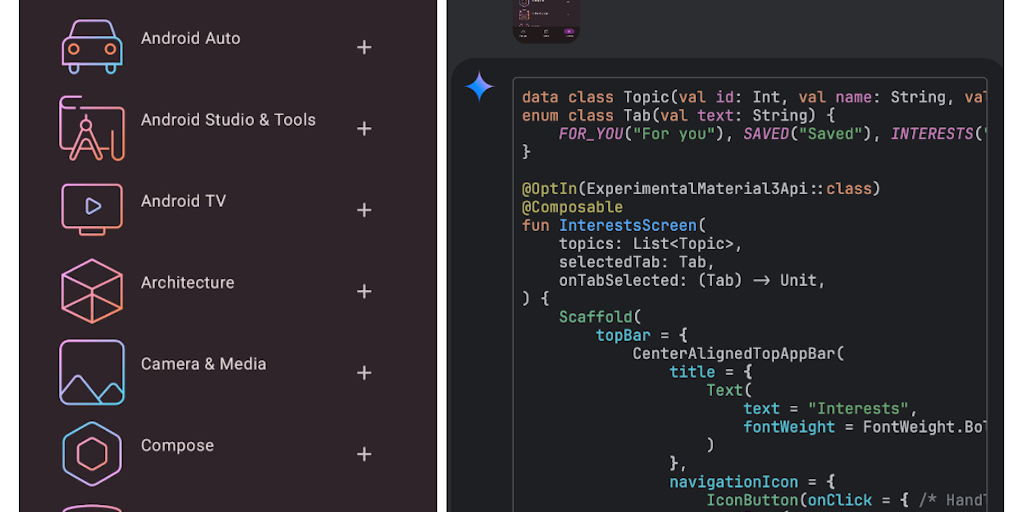The width and height of the screenshot is (1024, 512).
Task: Follow the Architecture topic with its plus
Action: [364, 291]
